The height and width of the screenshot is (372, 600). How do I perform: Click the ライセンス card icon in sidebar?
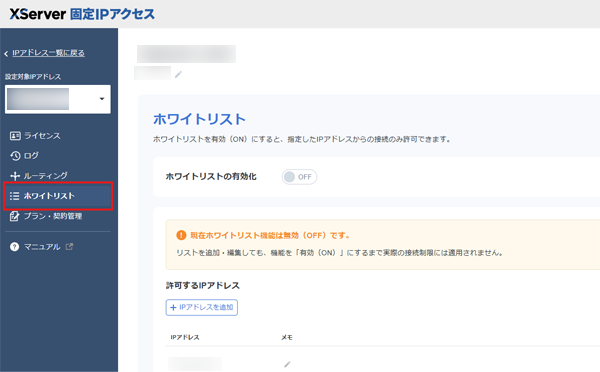point(15,136)
